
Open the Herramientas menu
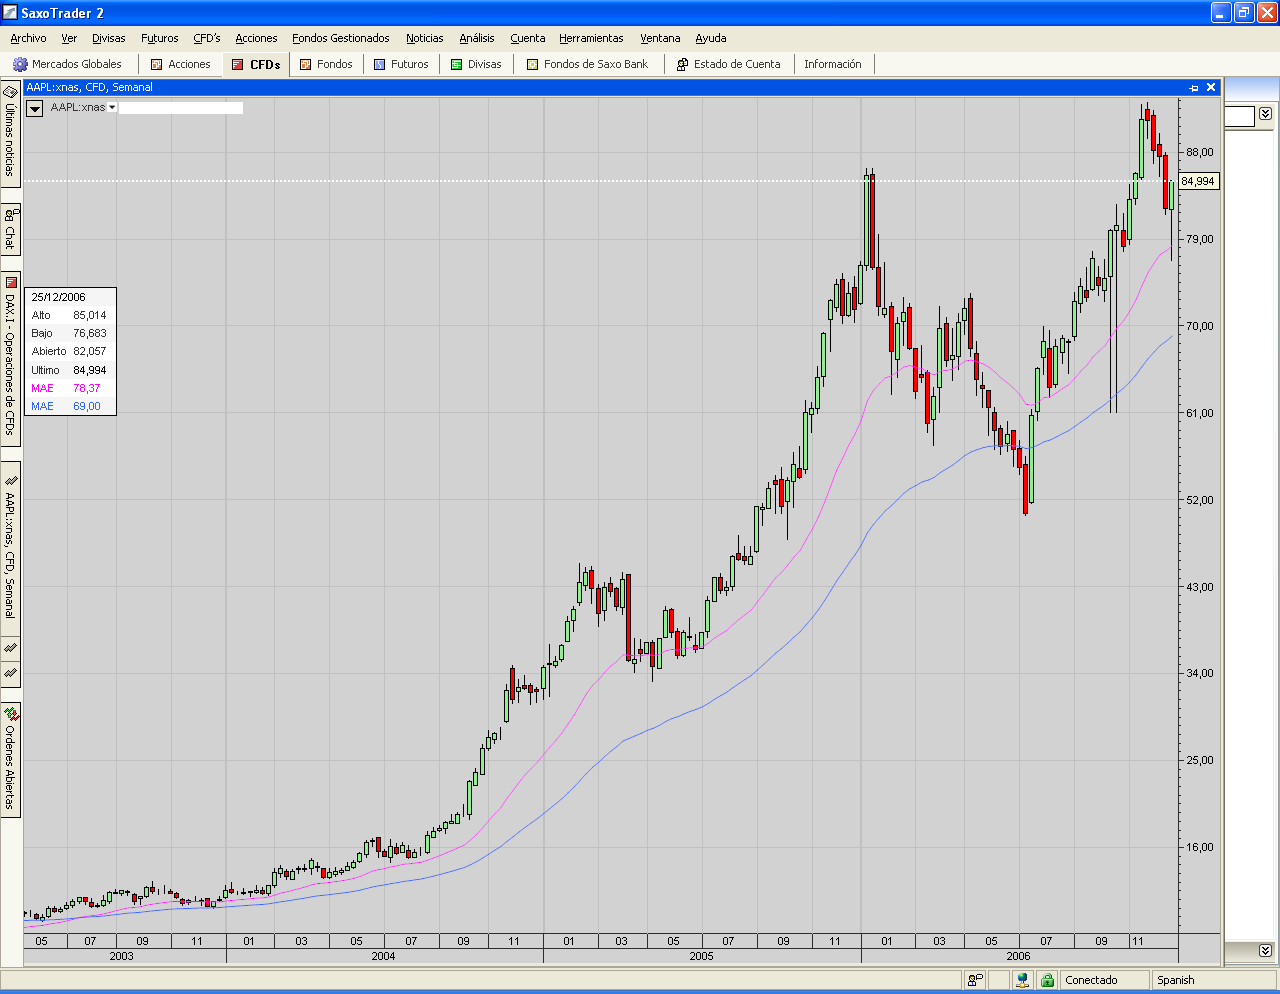coord(591,38)
